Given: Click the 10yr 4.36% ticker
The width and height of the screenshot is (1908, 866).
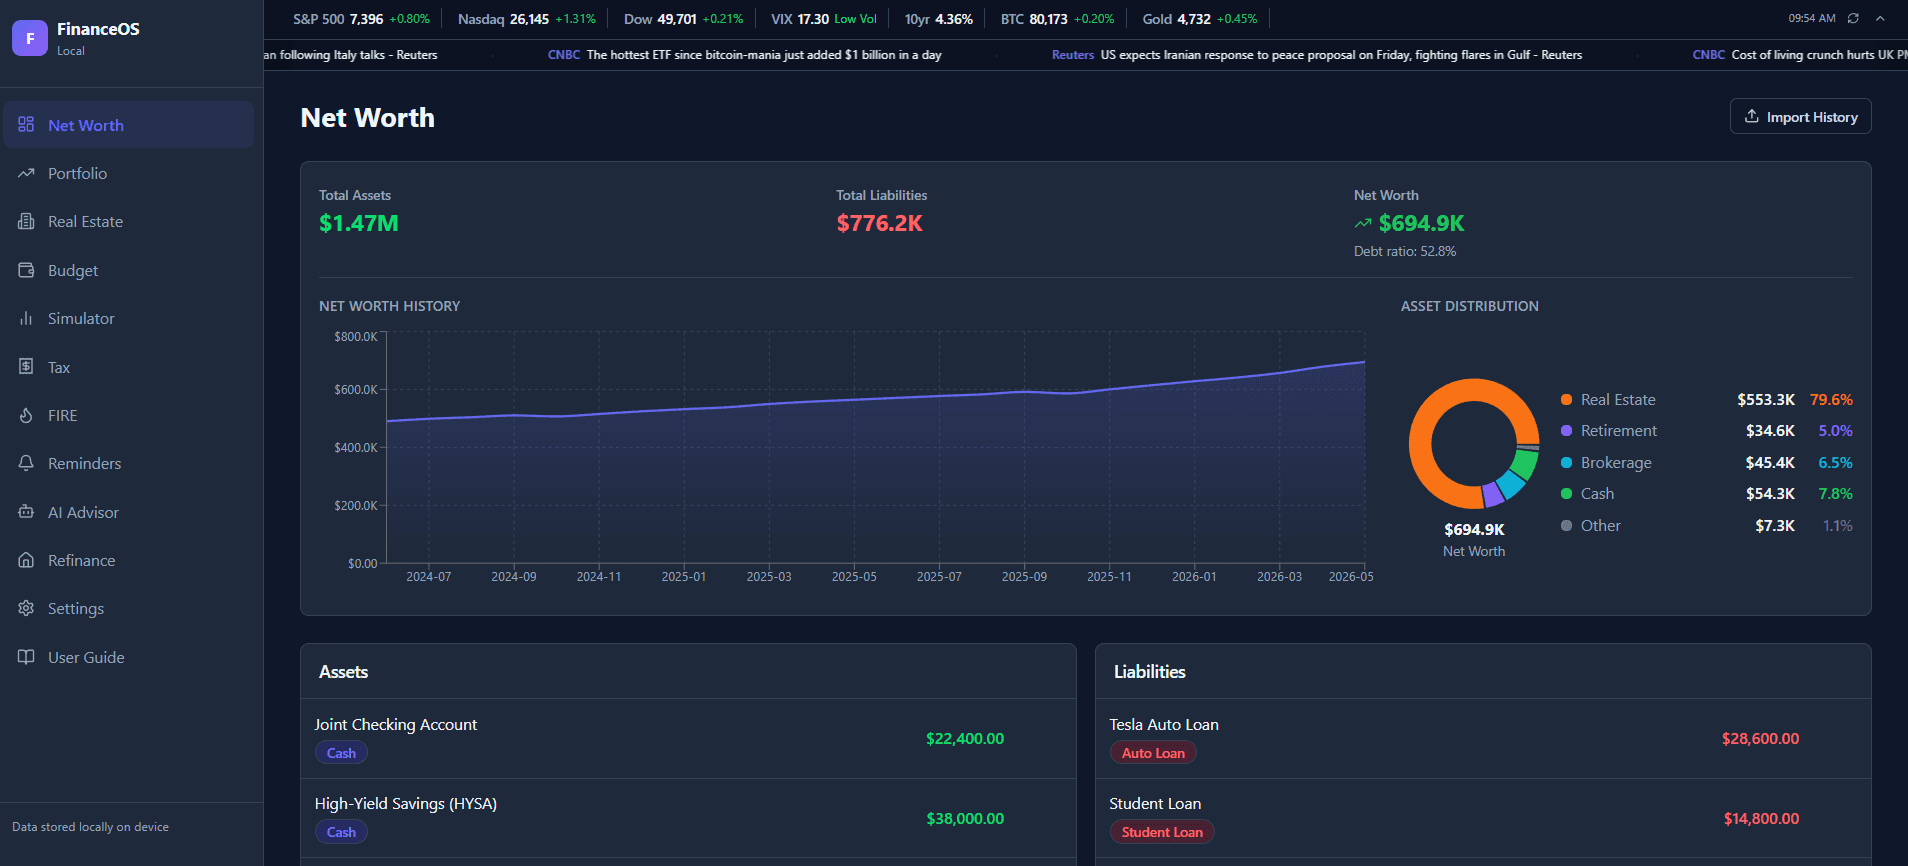Looking at the screenshot, I should point(938,19).
